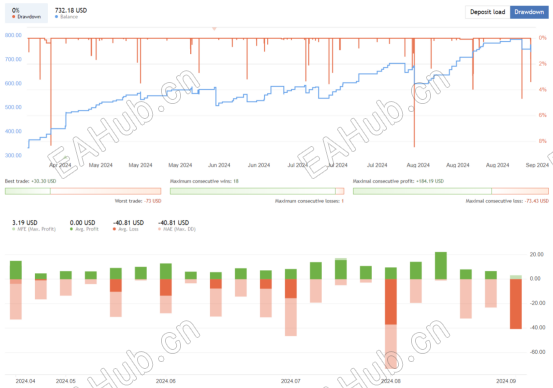
Task: Toggle the MFE (Max. Profit) legend item
Action: pyautogui.click(x=34, y=229)
